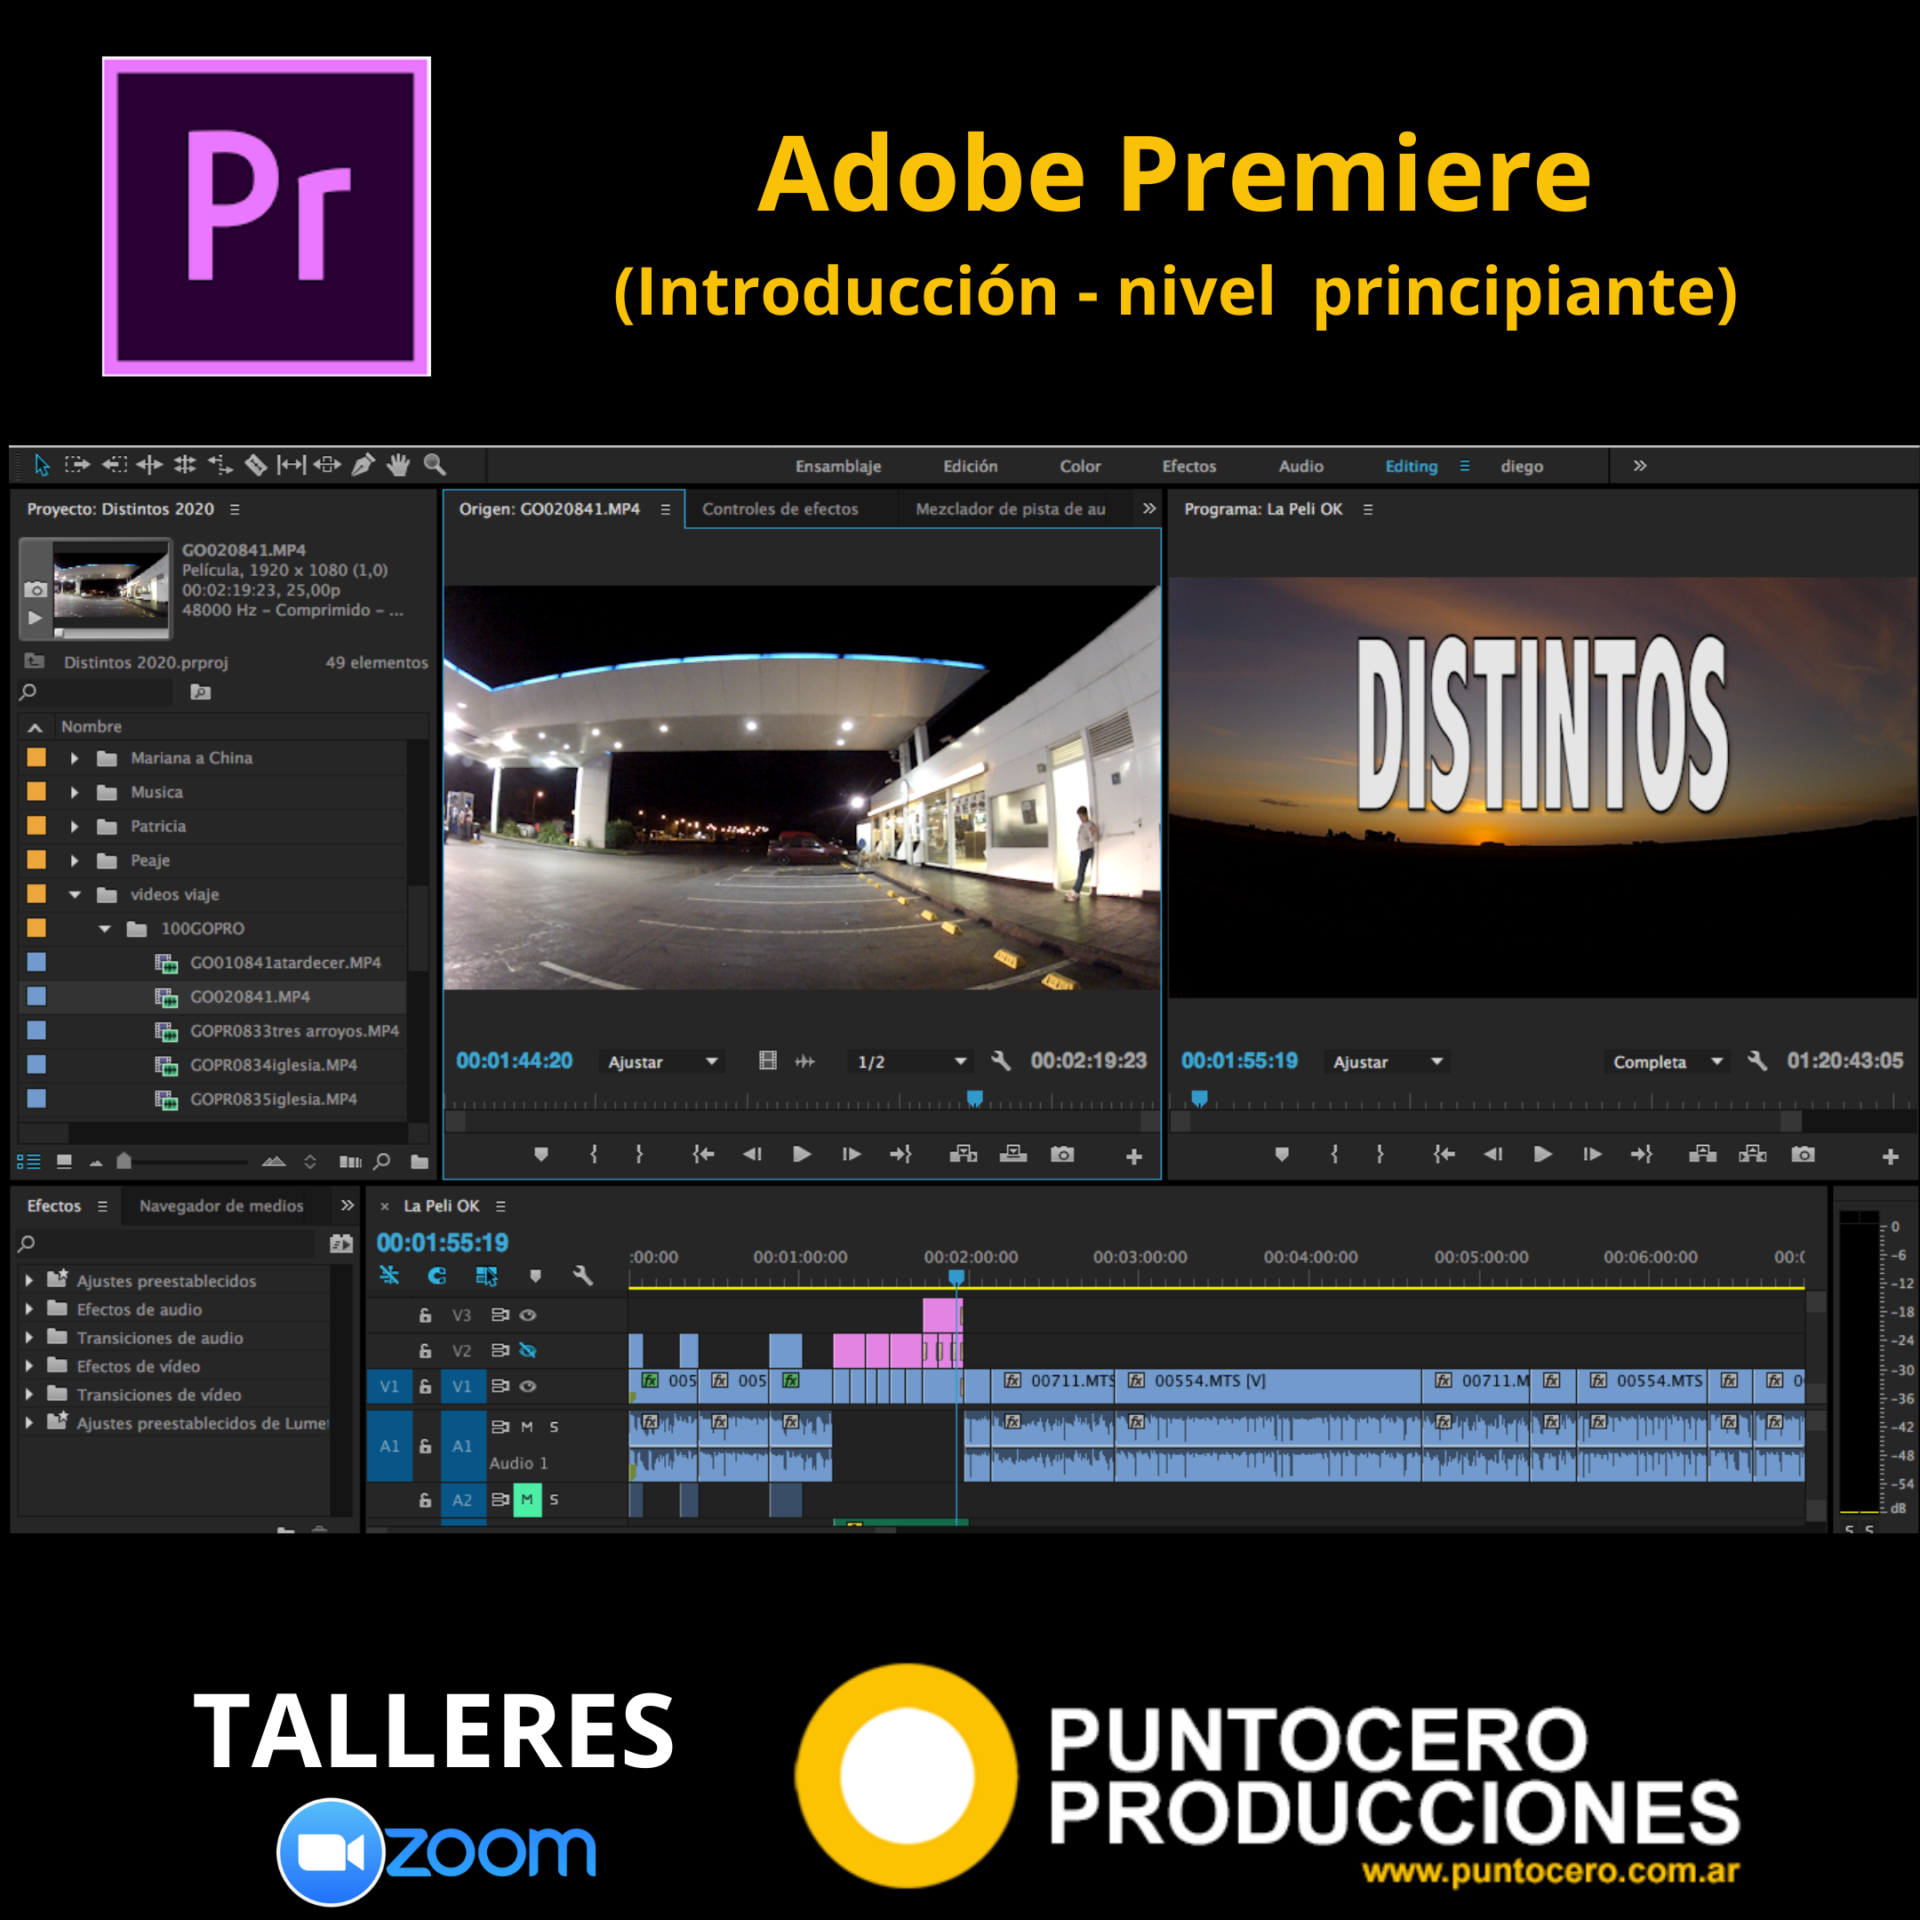
Task: Select the Selection arrow tool
Action: pos(41,465)
